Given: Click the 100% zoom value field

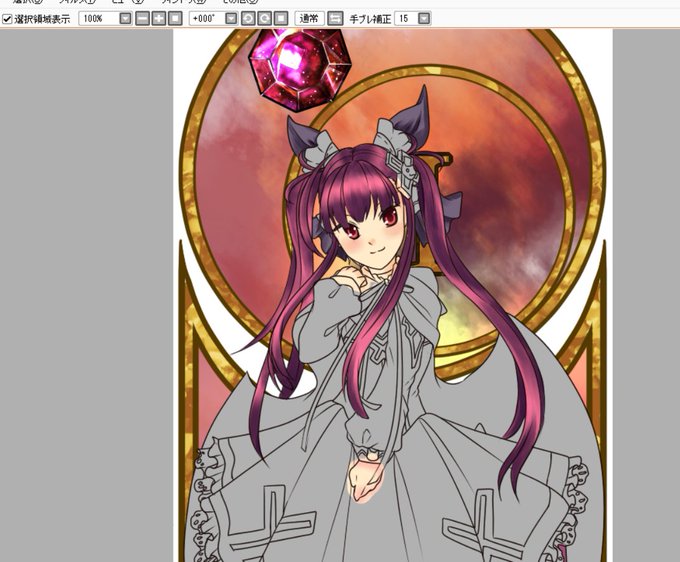Looking at the screenshot, I should point(99,19).
